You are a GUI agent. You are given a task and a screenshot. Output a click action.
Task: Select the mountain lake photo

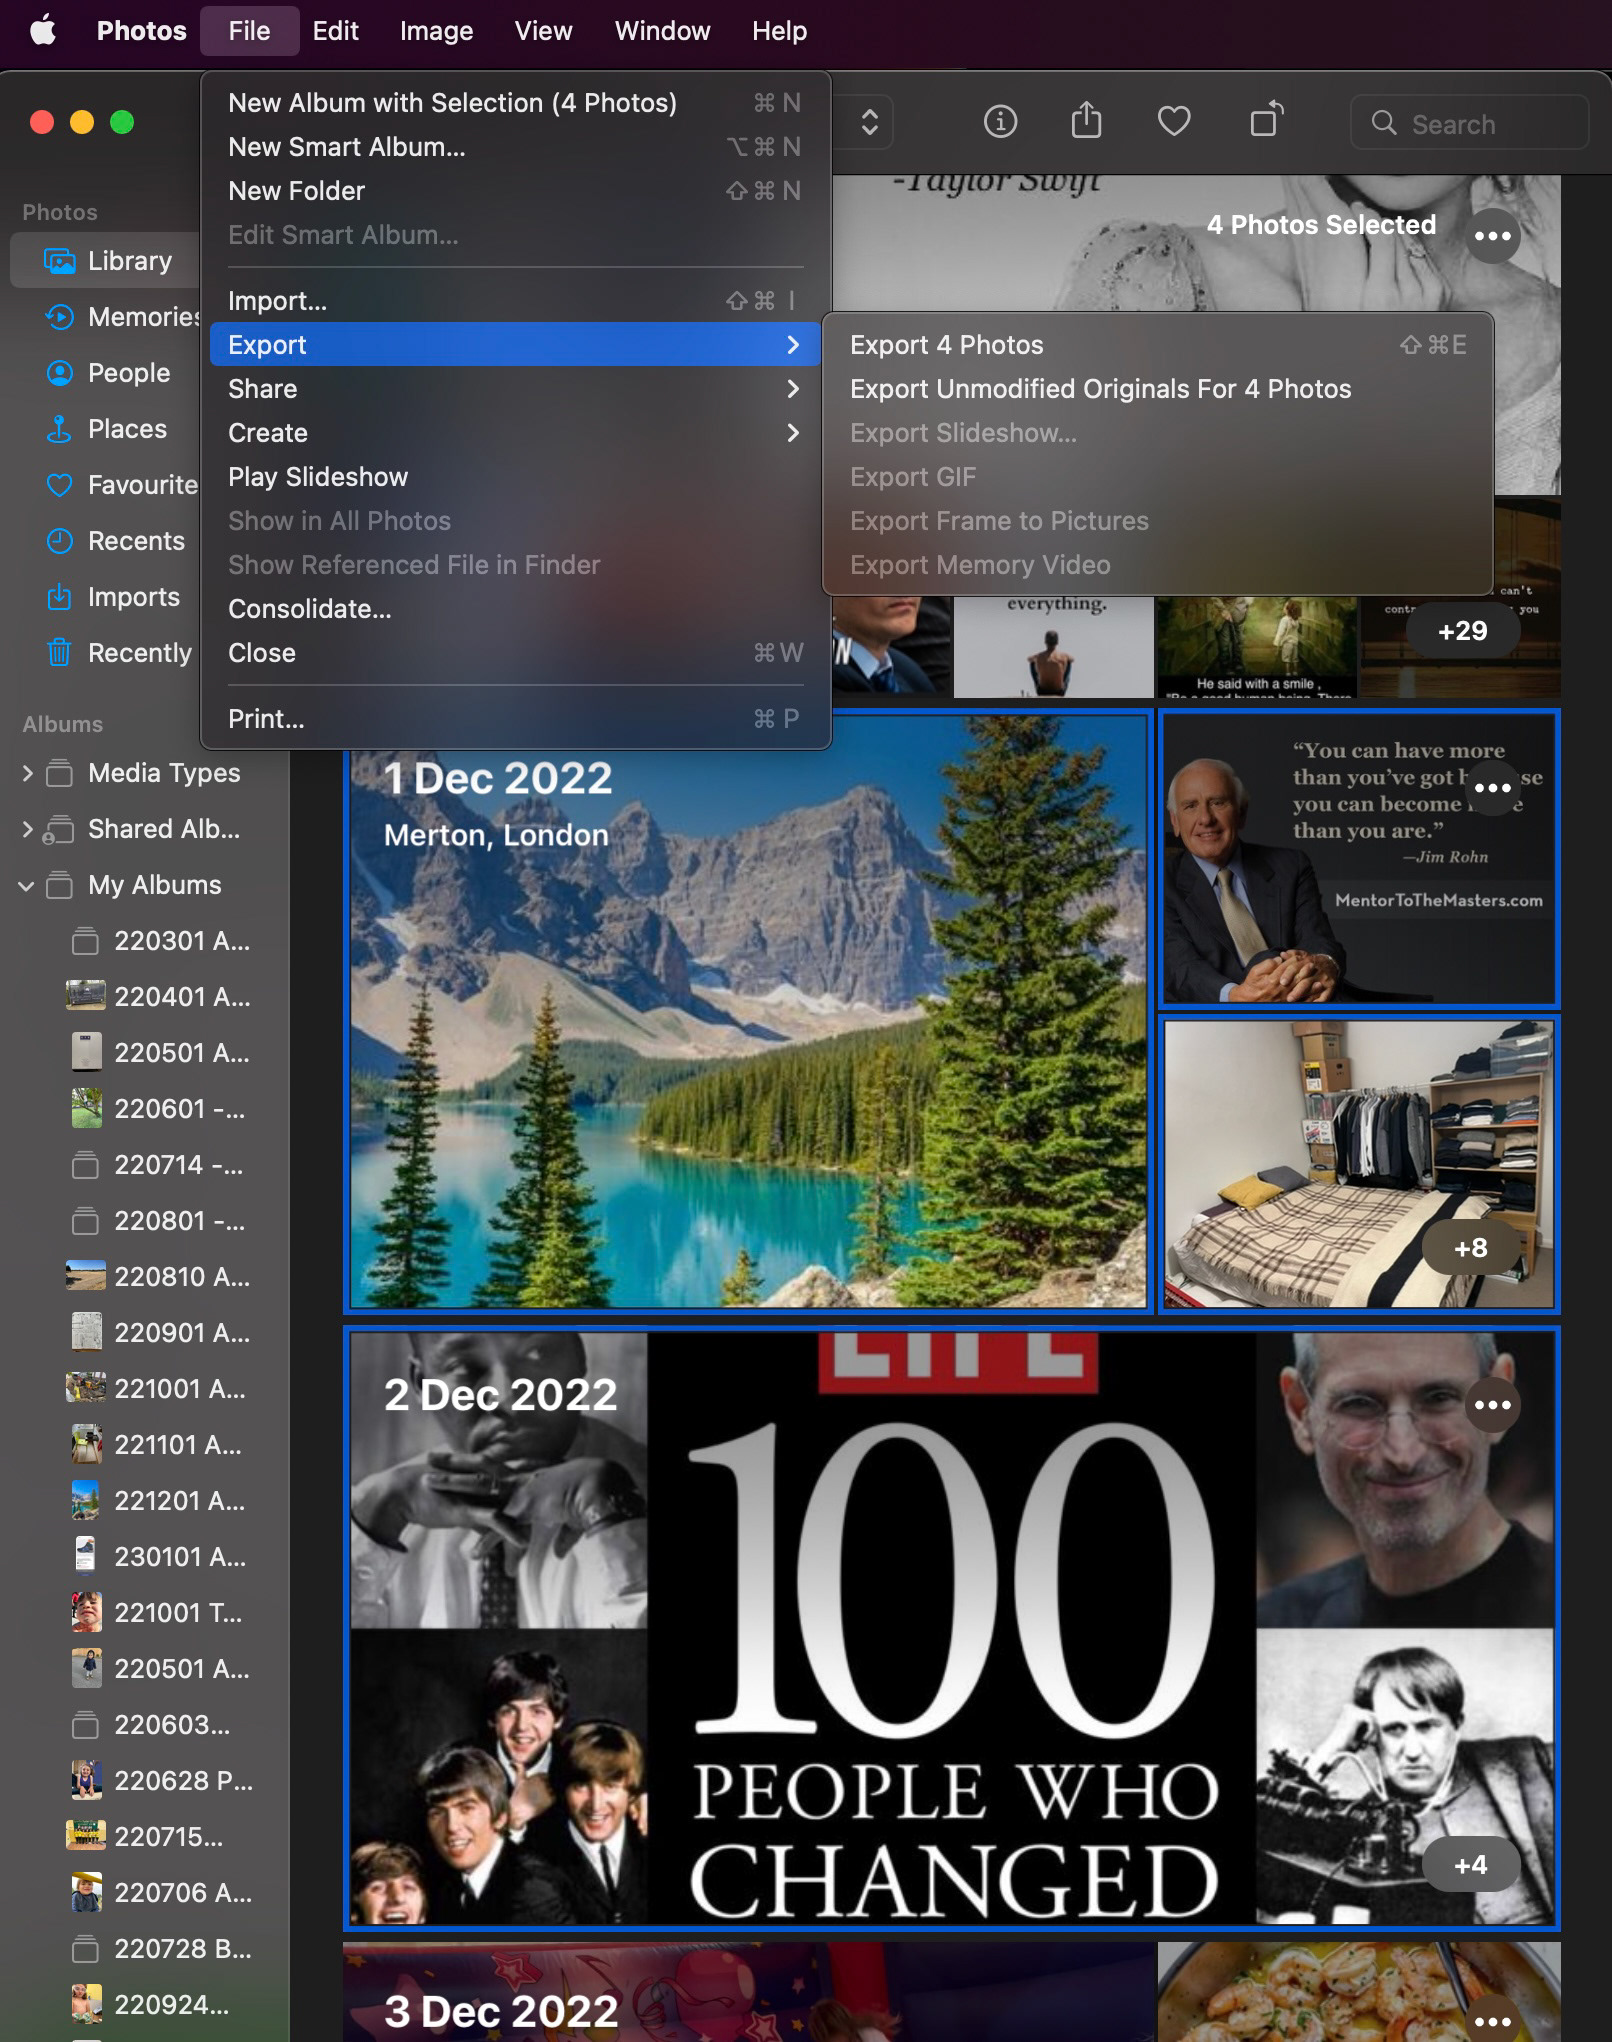click(x=748, y=1011)
